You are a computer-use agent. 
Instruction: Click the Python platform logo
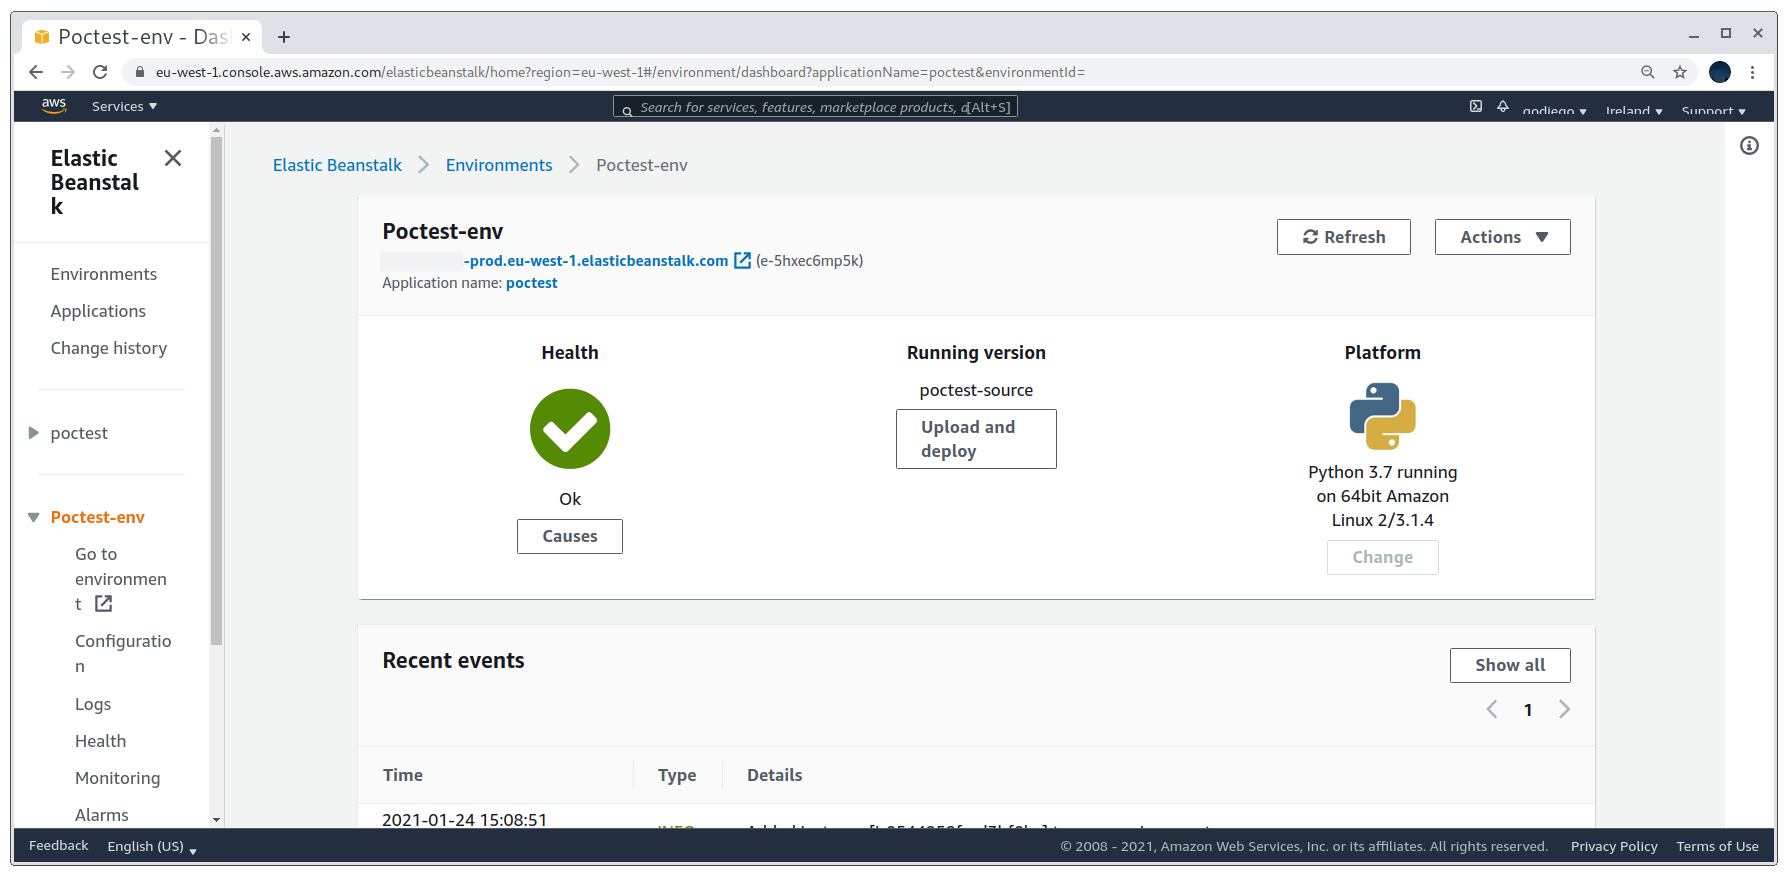[x=1383, y=416]
